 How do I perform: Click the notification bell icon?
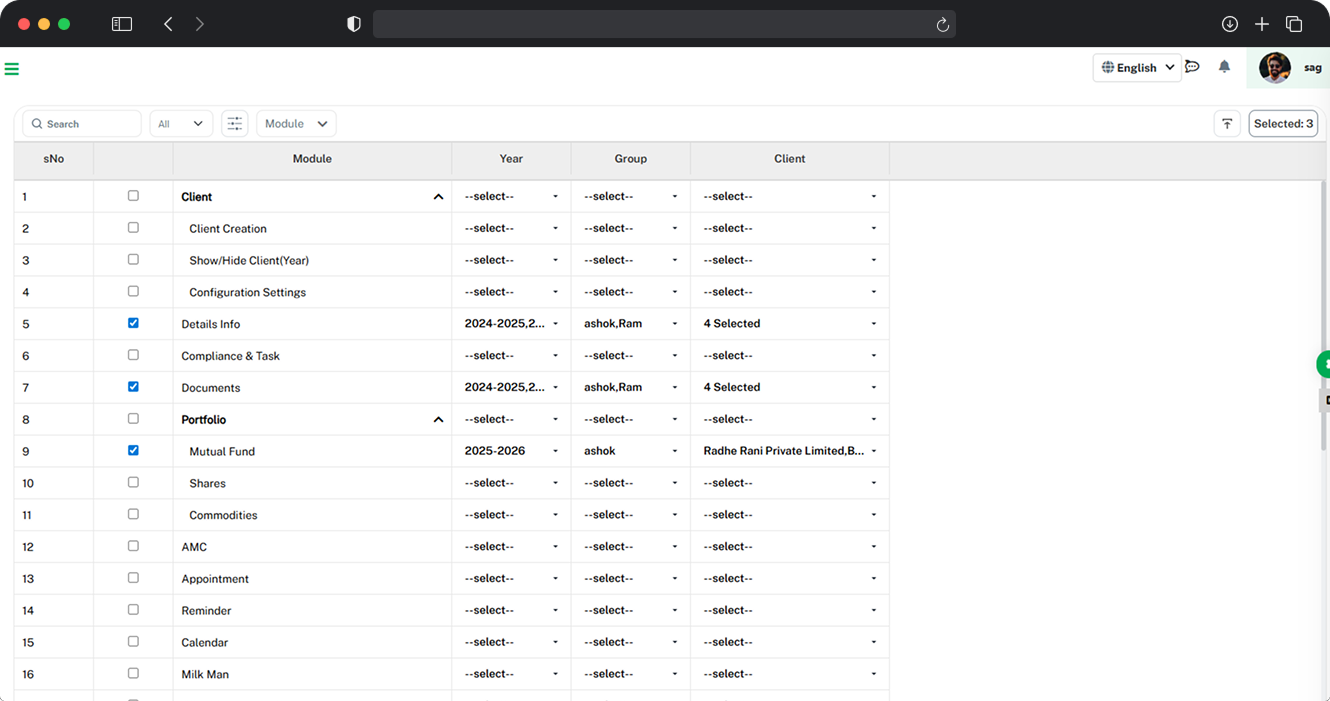pos(1224,67)
